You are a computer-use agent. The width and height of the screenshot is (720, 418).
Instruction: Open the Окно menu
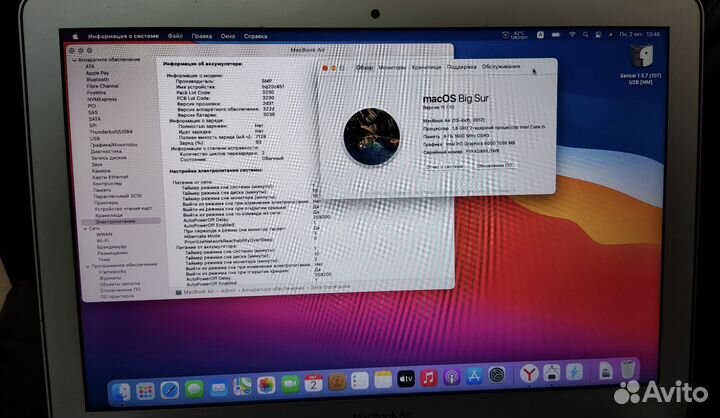click(228, 36)
